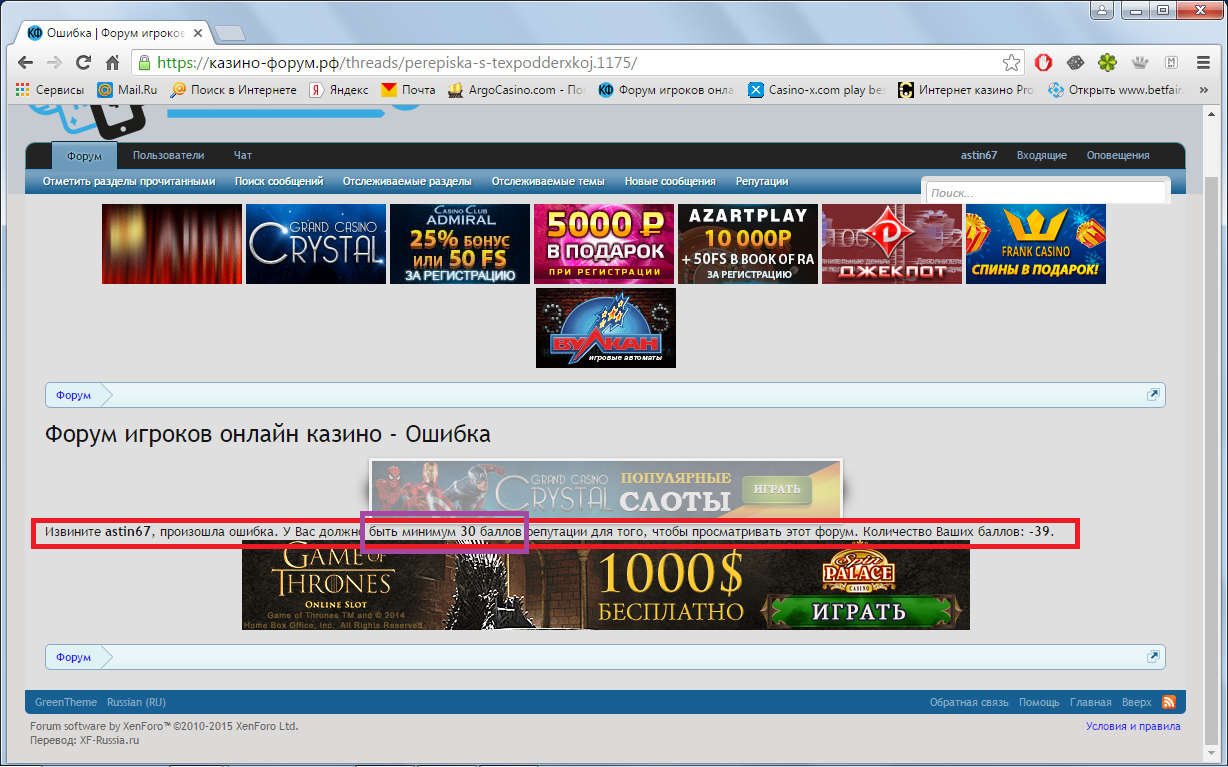Image resolution: width=1228 pixels, height=767 pixels.
Task: Open Обратная связь
Action: click(969, 702)
